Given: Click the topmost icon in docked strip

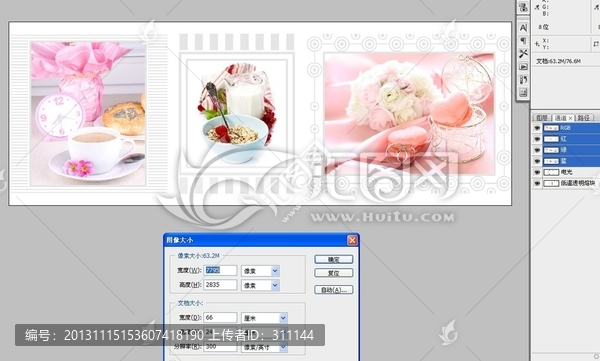Looking at the screenshot, I should tap(523, 7).
